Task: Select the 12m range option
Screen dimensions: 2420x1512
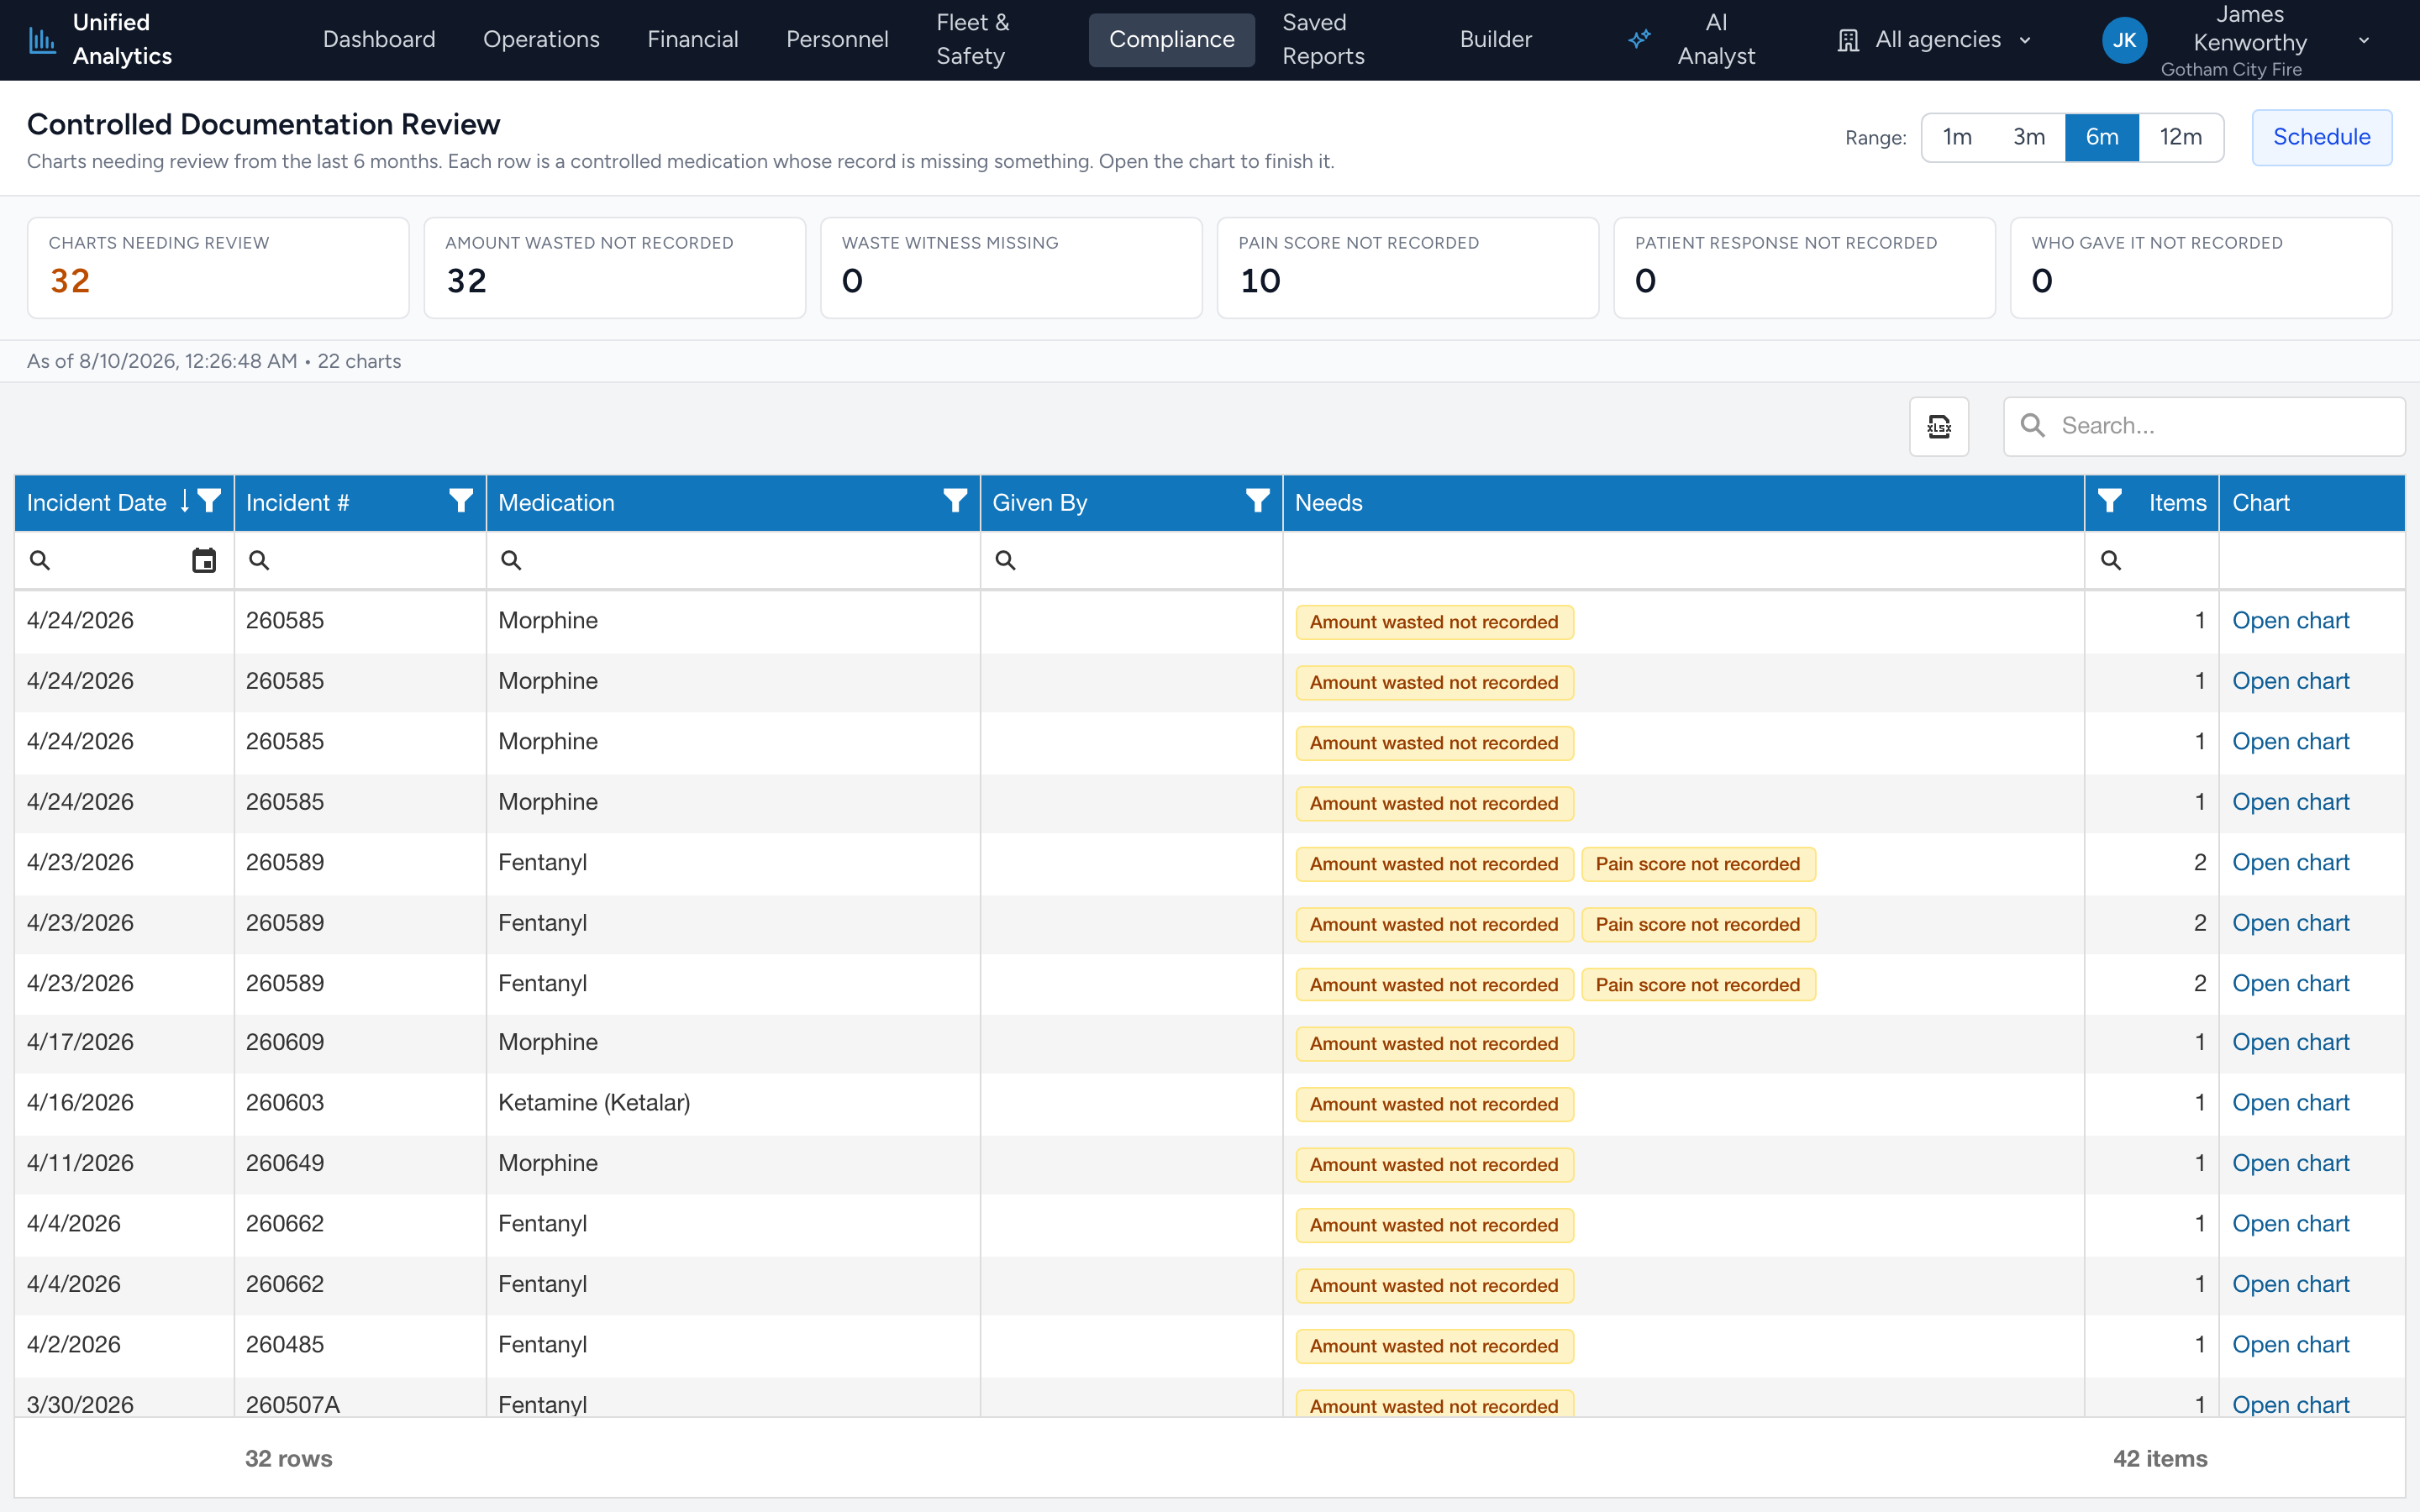Action: (2181, 137)
